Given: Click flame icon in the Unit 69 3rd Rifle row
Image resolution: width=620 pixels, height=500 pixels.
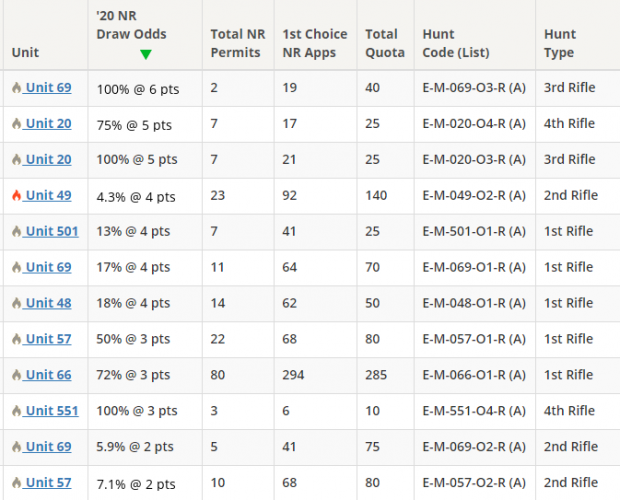Looking at the screenshot, I should 16,88.
